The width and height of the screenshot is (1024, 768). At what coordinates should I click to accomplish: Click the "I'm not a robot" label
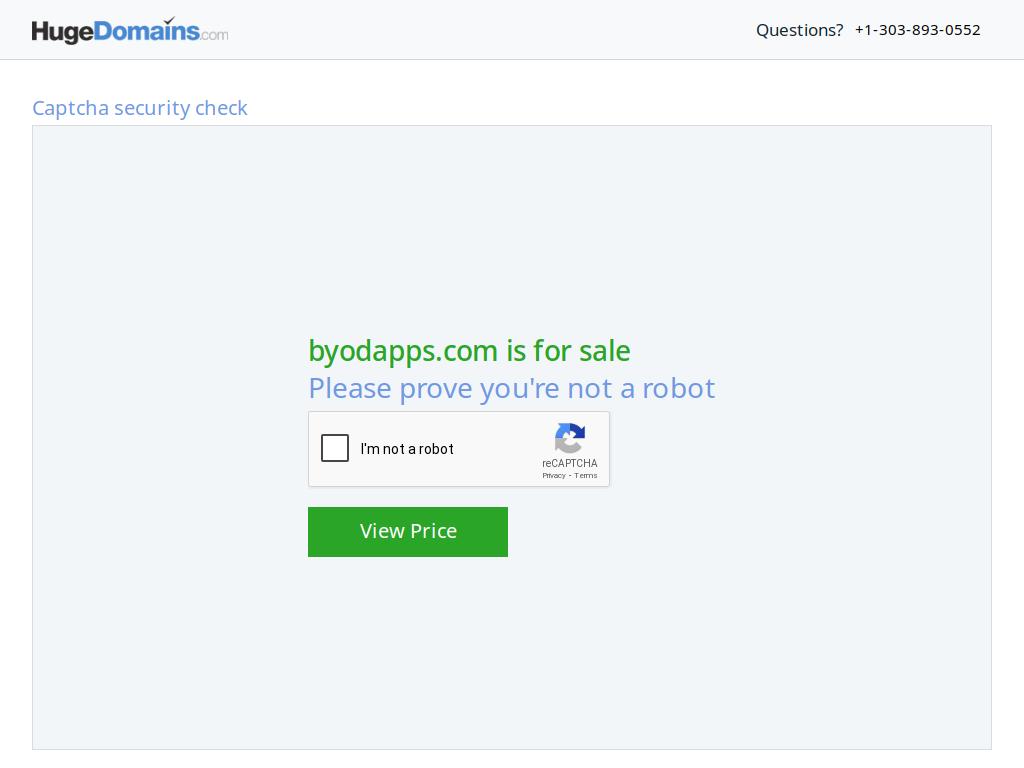(x=407, y=449)
